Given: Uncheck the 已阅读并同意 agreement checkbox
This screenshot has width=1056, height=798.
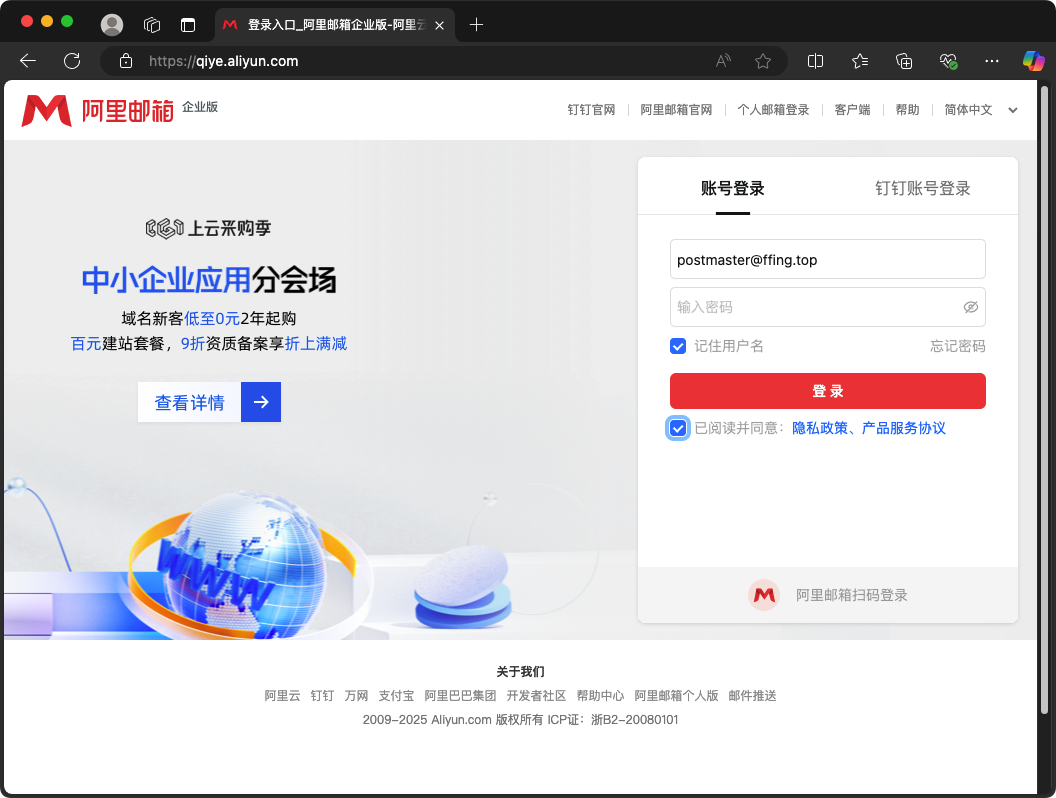Looking at the screenshot, I should (678, 428).
